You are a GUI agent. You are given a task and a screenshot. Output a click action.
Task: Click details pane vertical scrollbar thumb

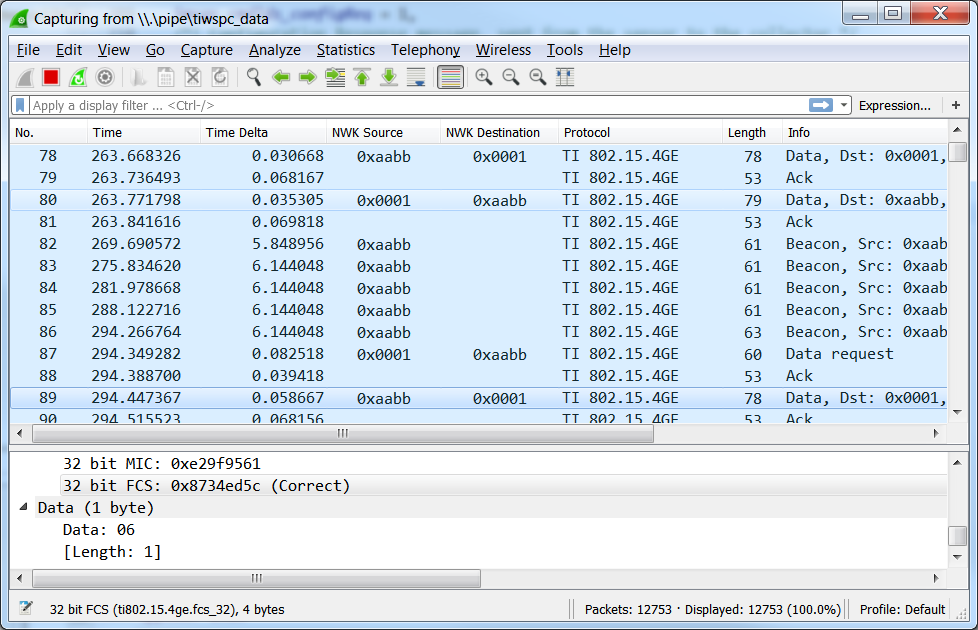[x=957, y=536]
